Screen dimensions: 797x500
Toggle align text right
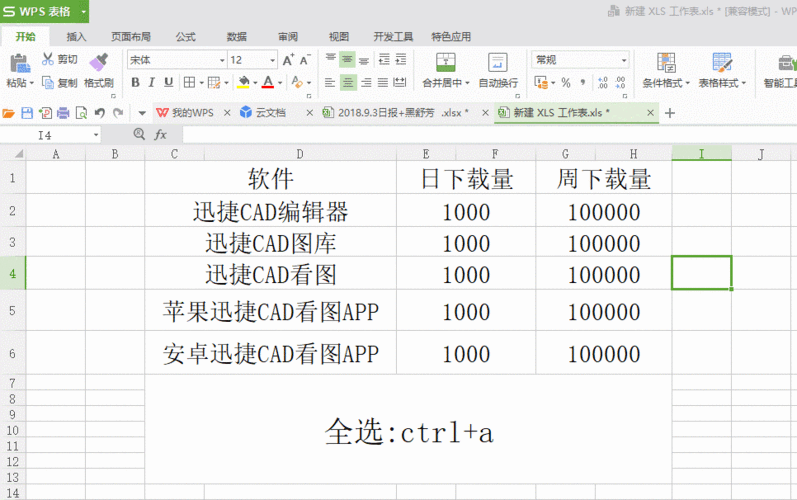(x=366, y=82)
